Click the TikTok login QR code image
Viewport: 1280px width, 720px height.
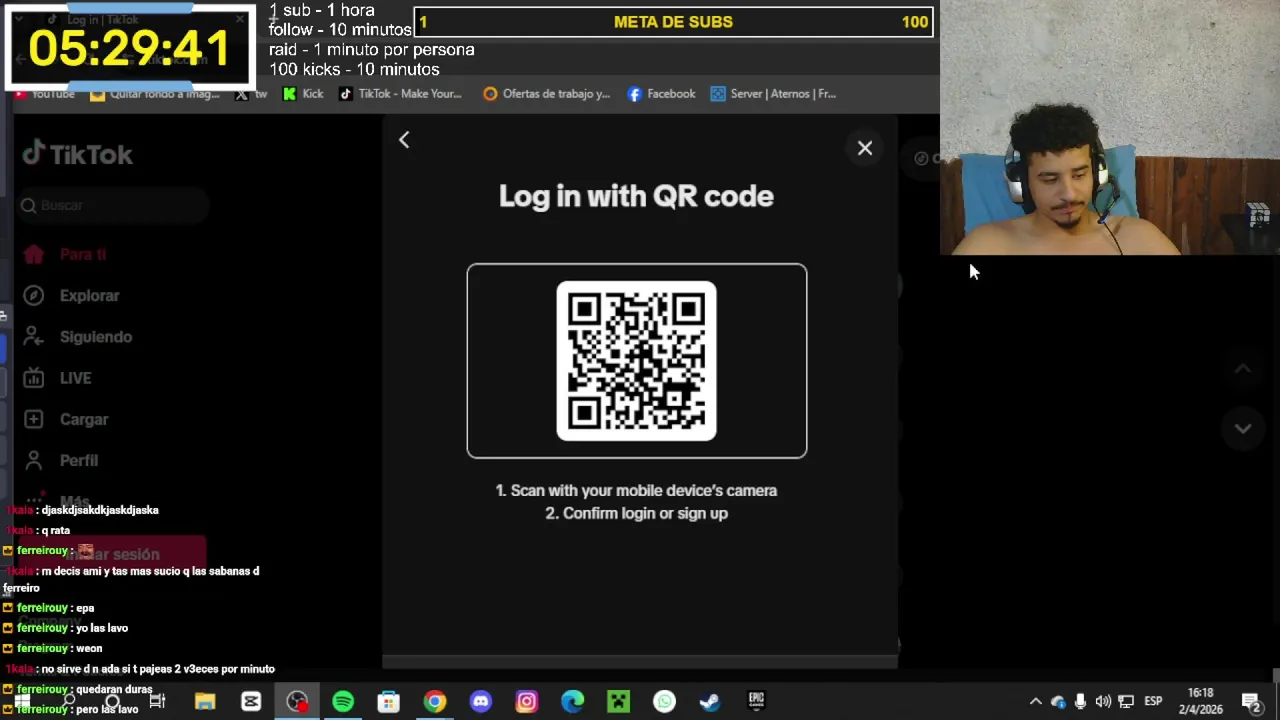pyautogui.click(x=636, y=361)
